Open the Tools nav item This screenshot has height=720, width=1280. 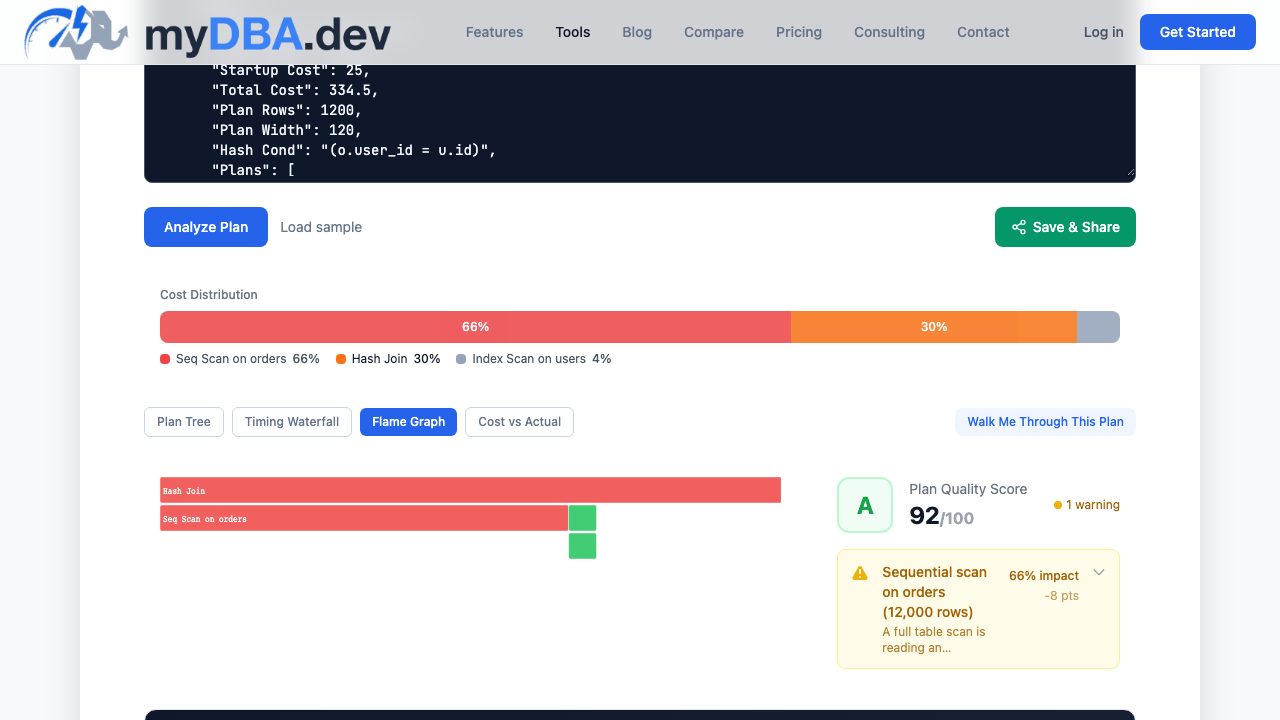[573, 32]
